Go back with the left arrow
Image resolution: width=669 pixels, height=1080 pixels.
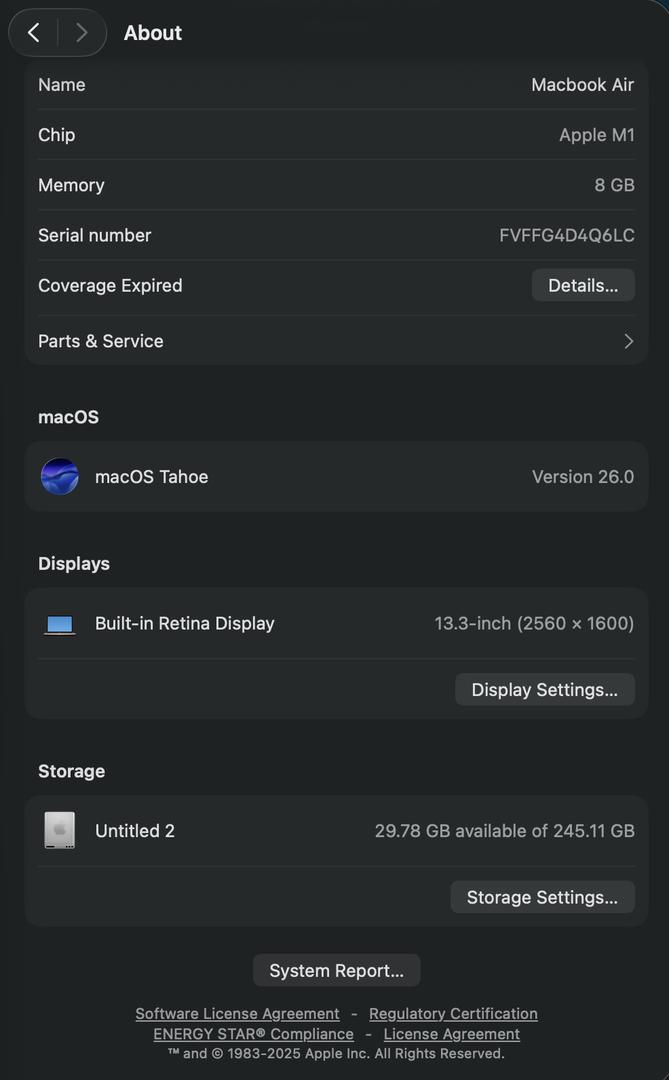click(34, 33)
